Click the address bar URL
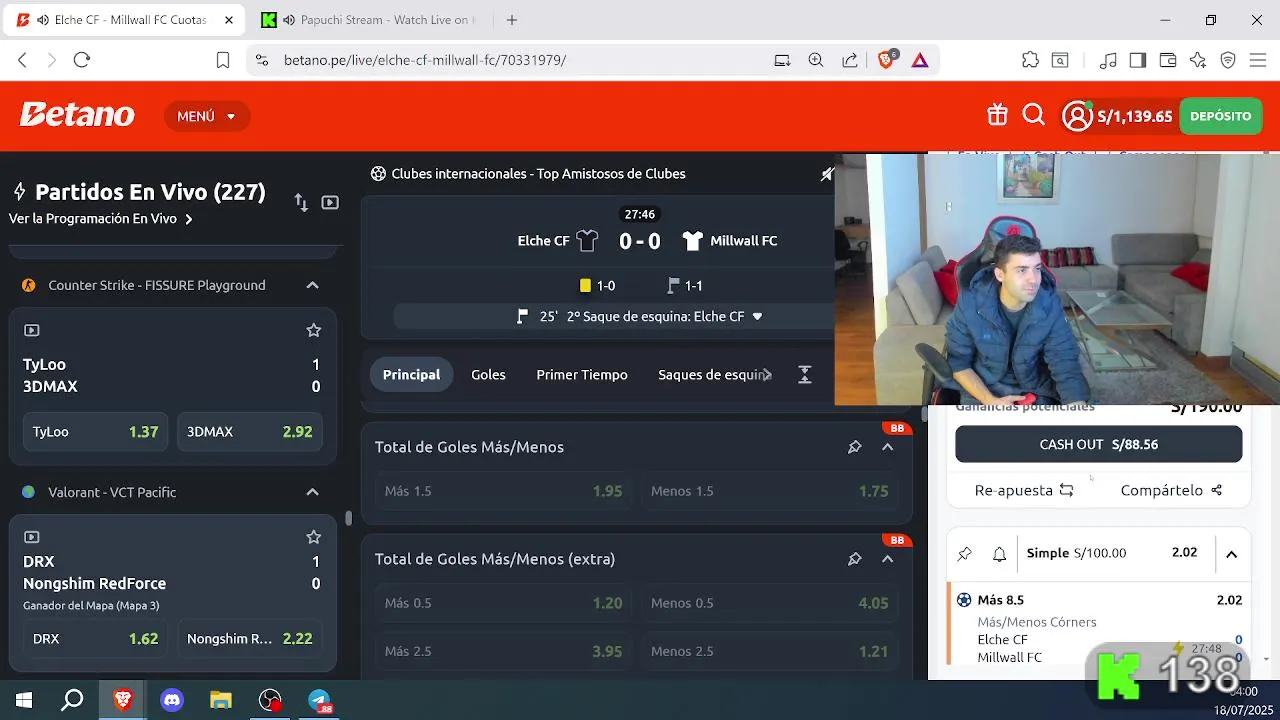This screenshot has width=1280, height=720. [424, 60]
